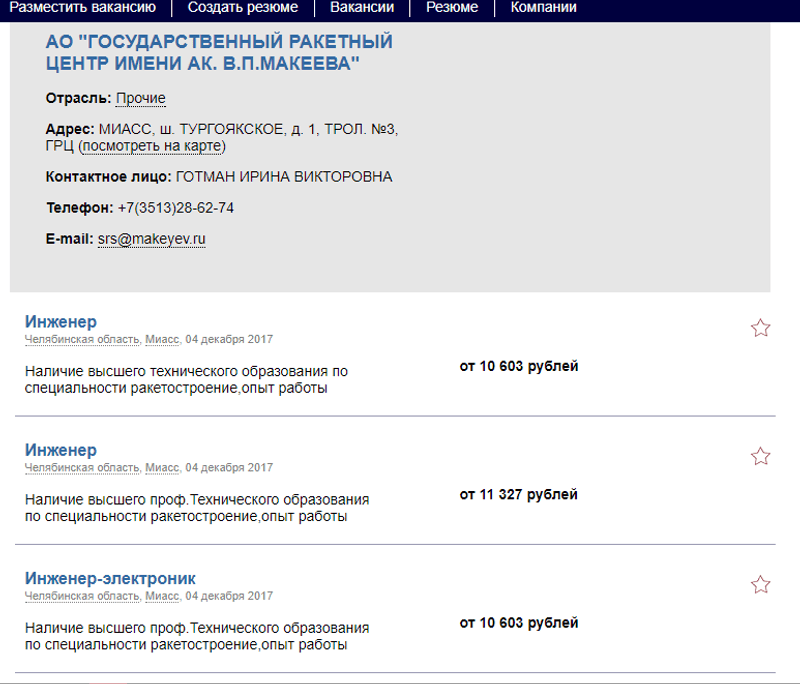800x684 pixels.
Task: Click phone number +7(3513)28-62-74
Action: click(176, 208)
